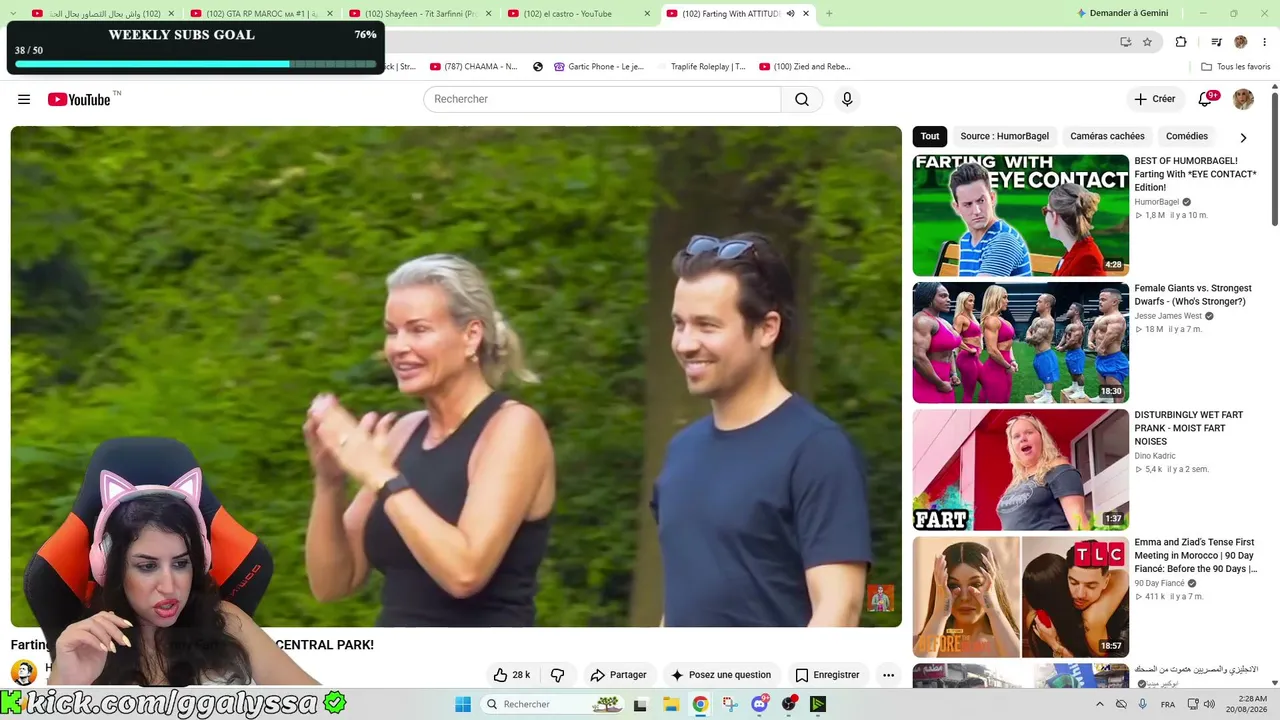Open the Zied and Rebe... bookmark
Image resolution: width=1280 pixels, height=720 pixels.
pos(805,67)
